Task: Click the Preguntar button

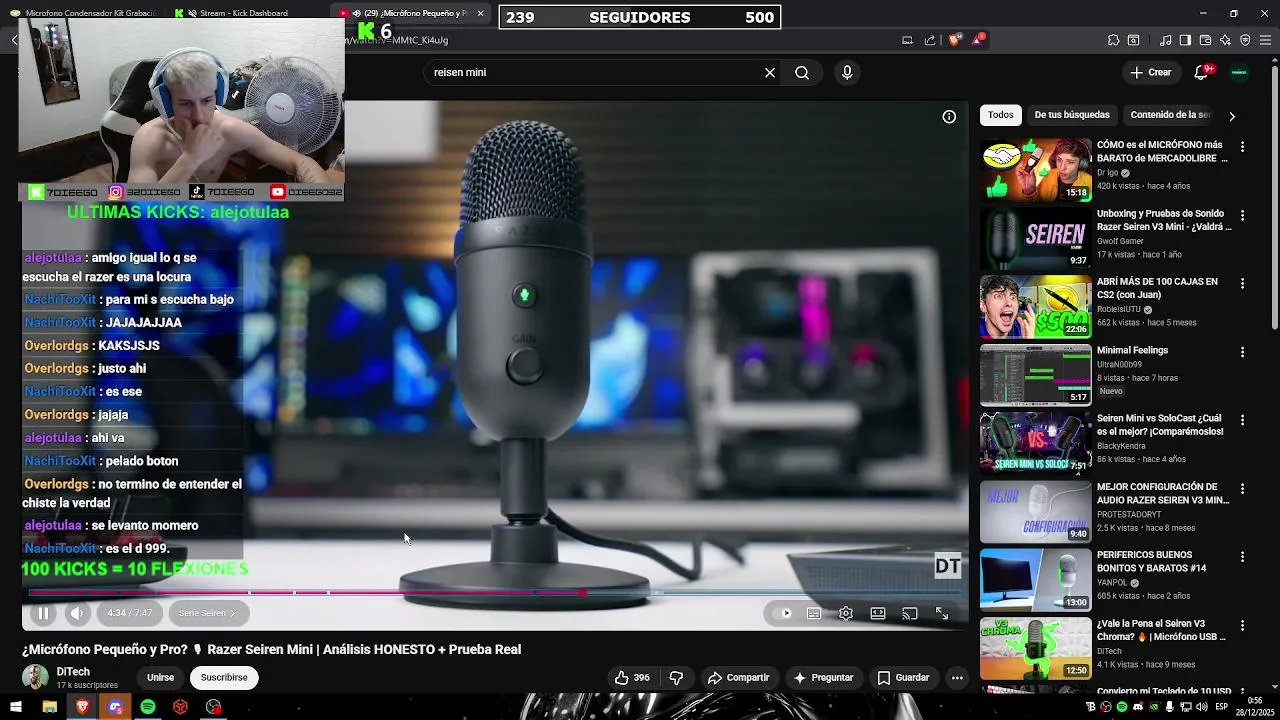Action: coord(823,677)
